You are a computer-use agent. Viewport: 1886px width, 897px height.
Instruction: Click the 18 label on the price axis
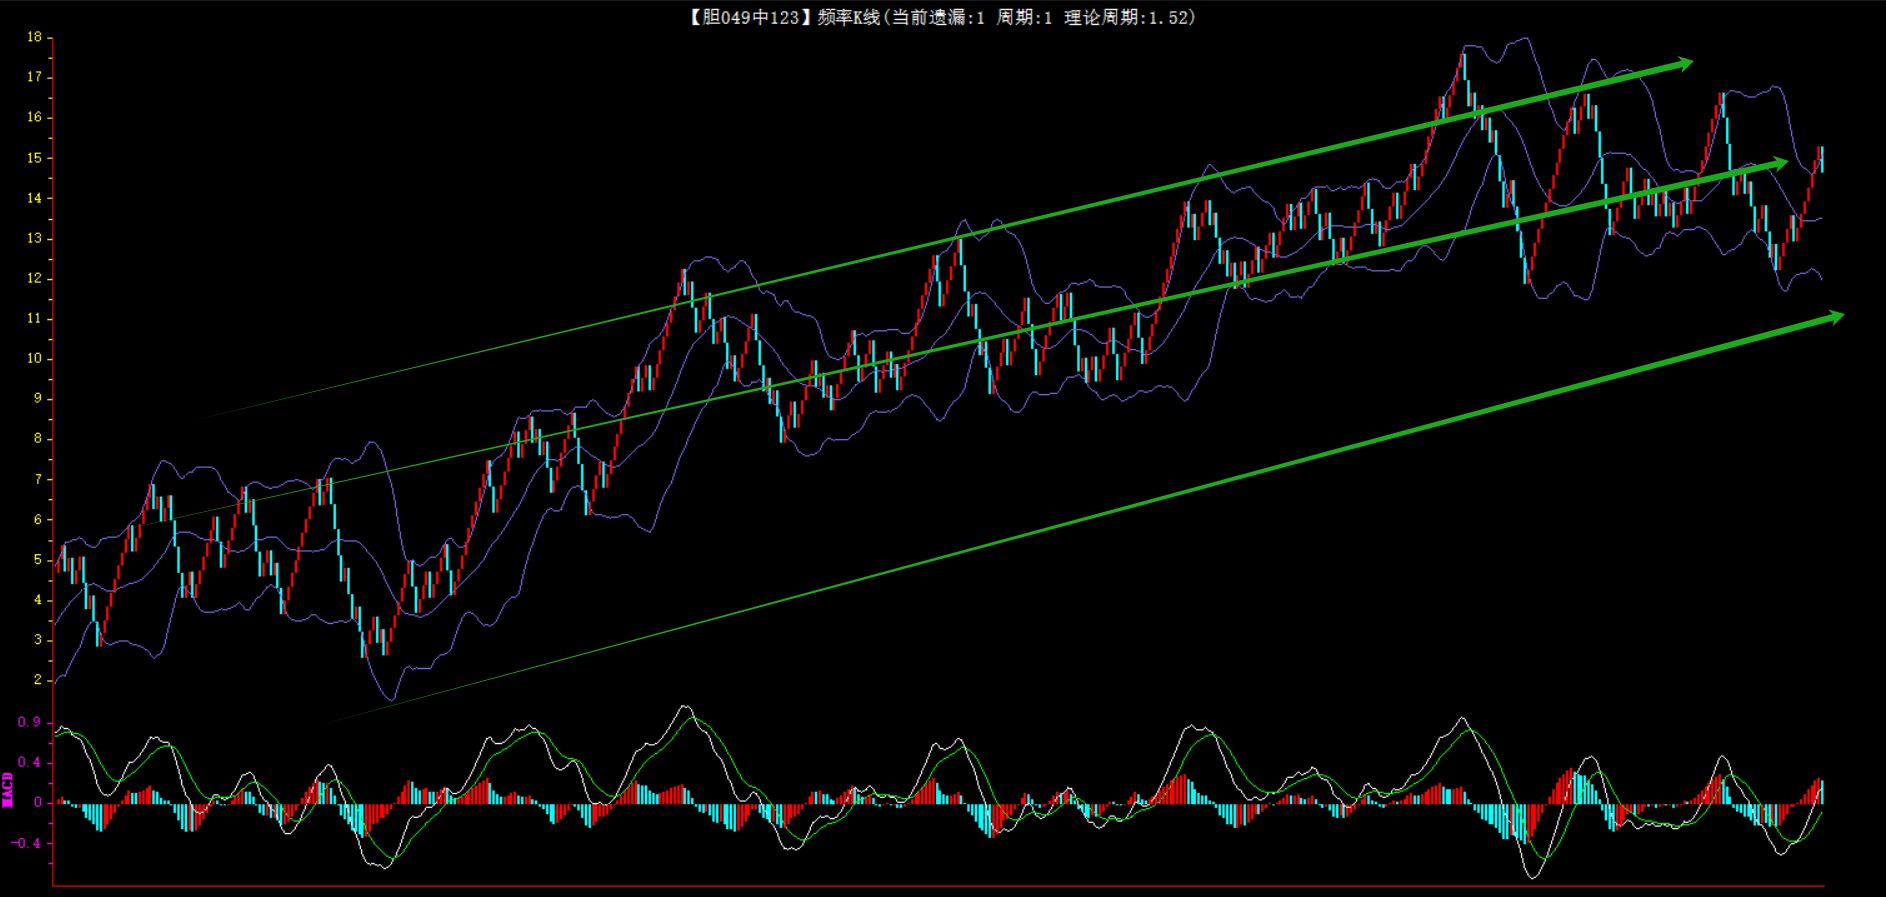point(35,37)
